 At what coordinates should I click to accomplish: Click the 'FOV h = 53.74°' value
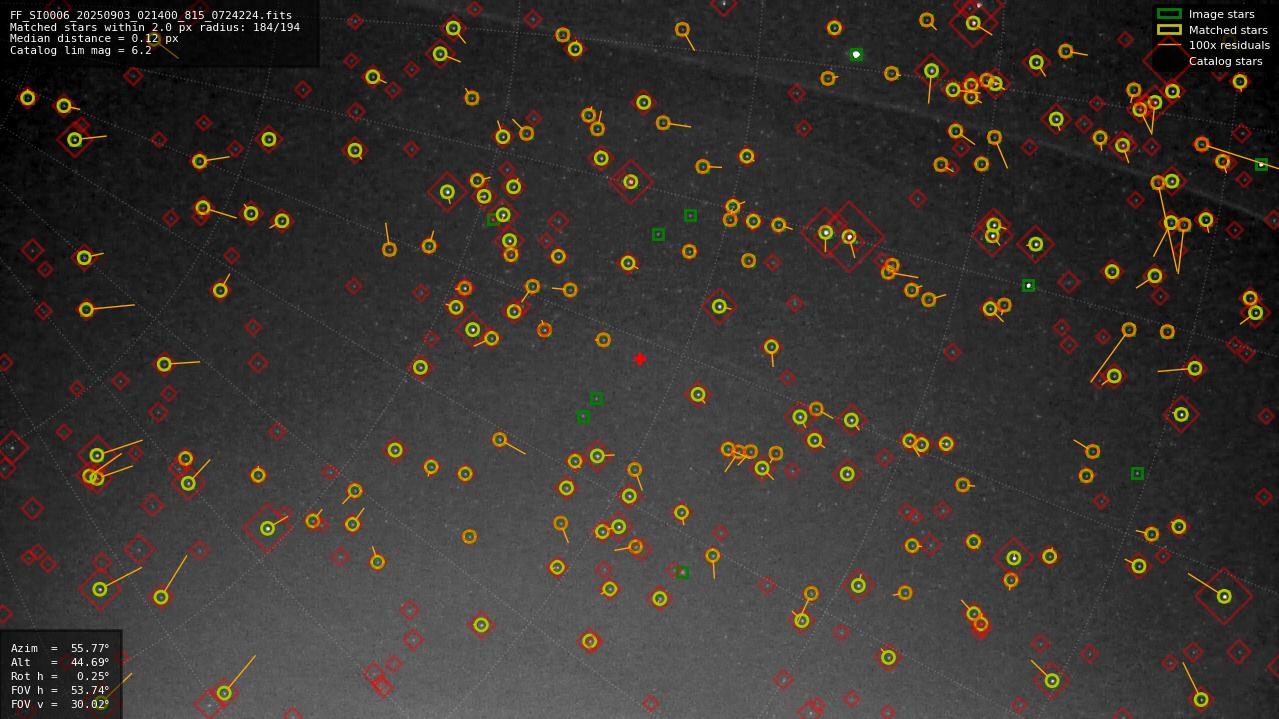60,690
